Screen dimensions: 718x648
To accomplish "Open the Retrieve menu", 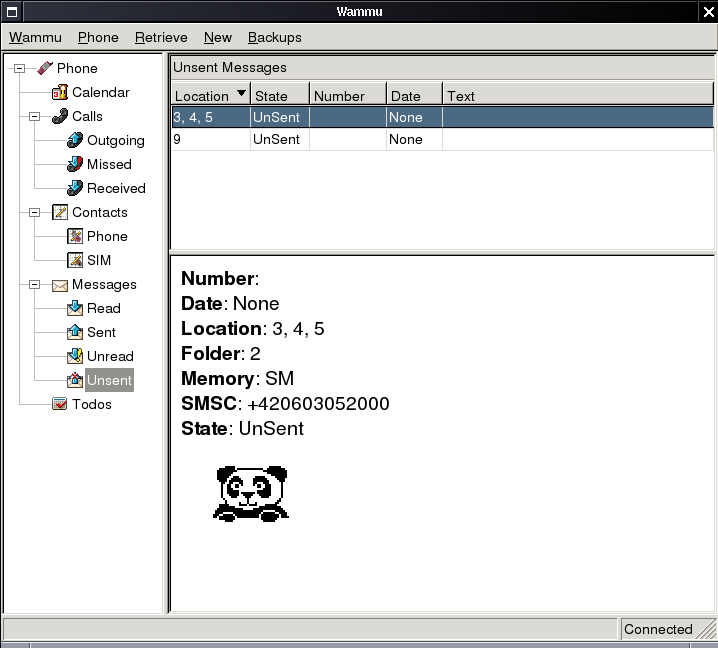I will (161, 37).
